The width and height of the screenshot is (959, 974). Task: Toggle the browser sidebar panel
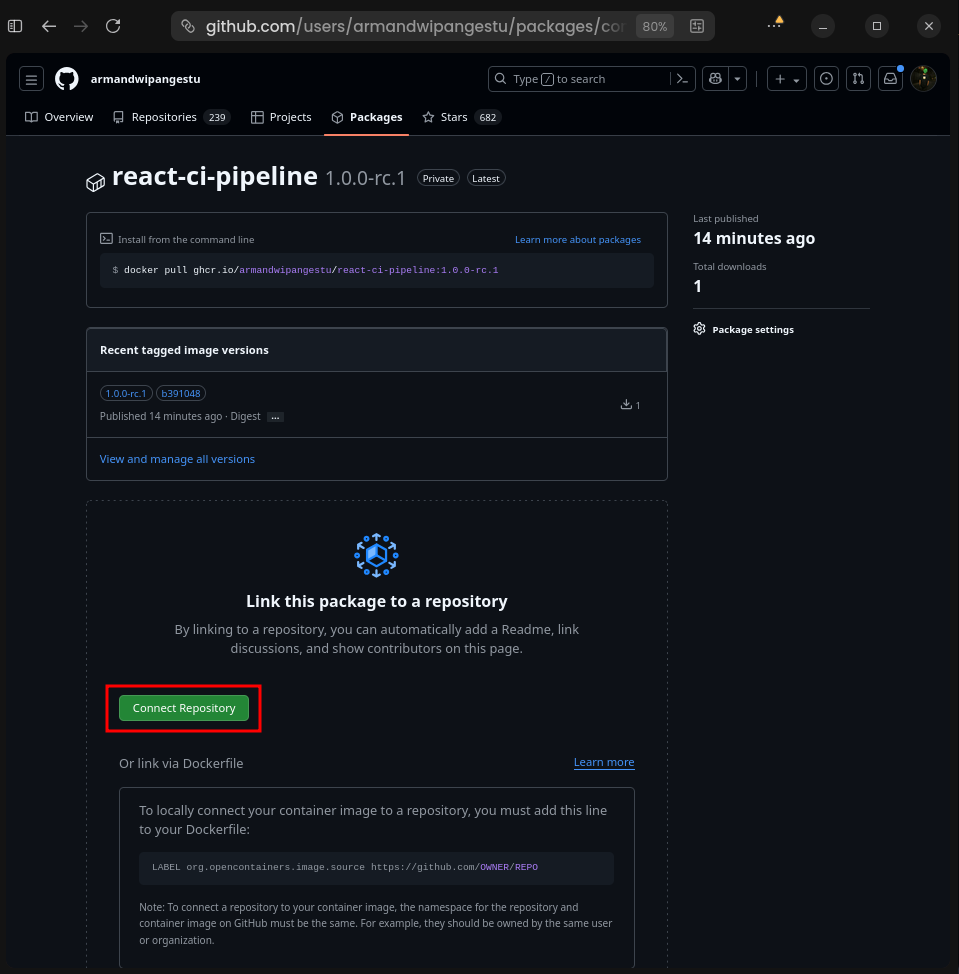tap(14, 25)
